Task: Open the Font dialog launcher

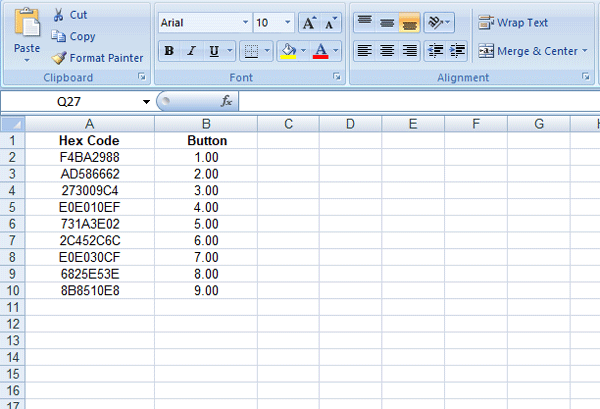Action: coord(337,77)
